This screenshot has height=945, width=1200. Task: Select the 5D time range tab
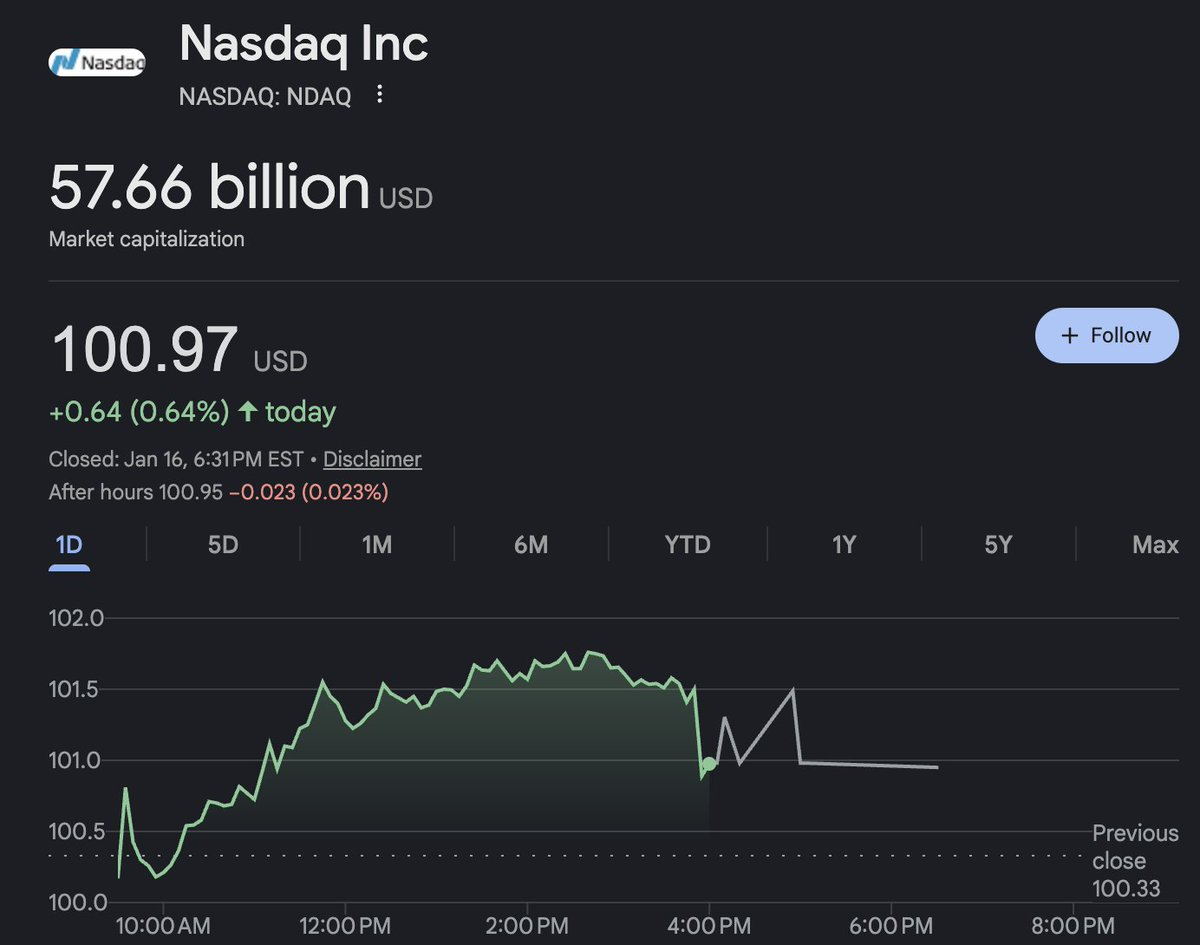click(223, 545)
